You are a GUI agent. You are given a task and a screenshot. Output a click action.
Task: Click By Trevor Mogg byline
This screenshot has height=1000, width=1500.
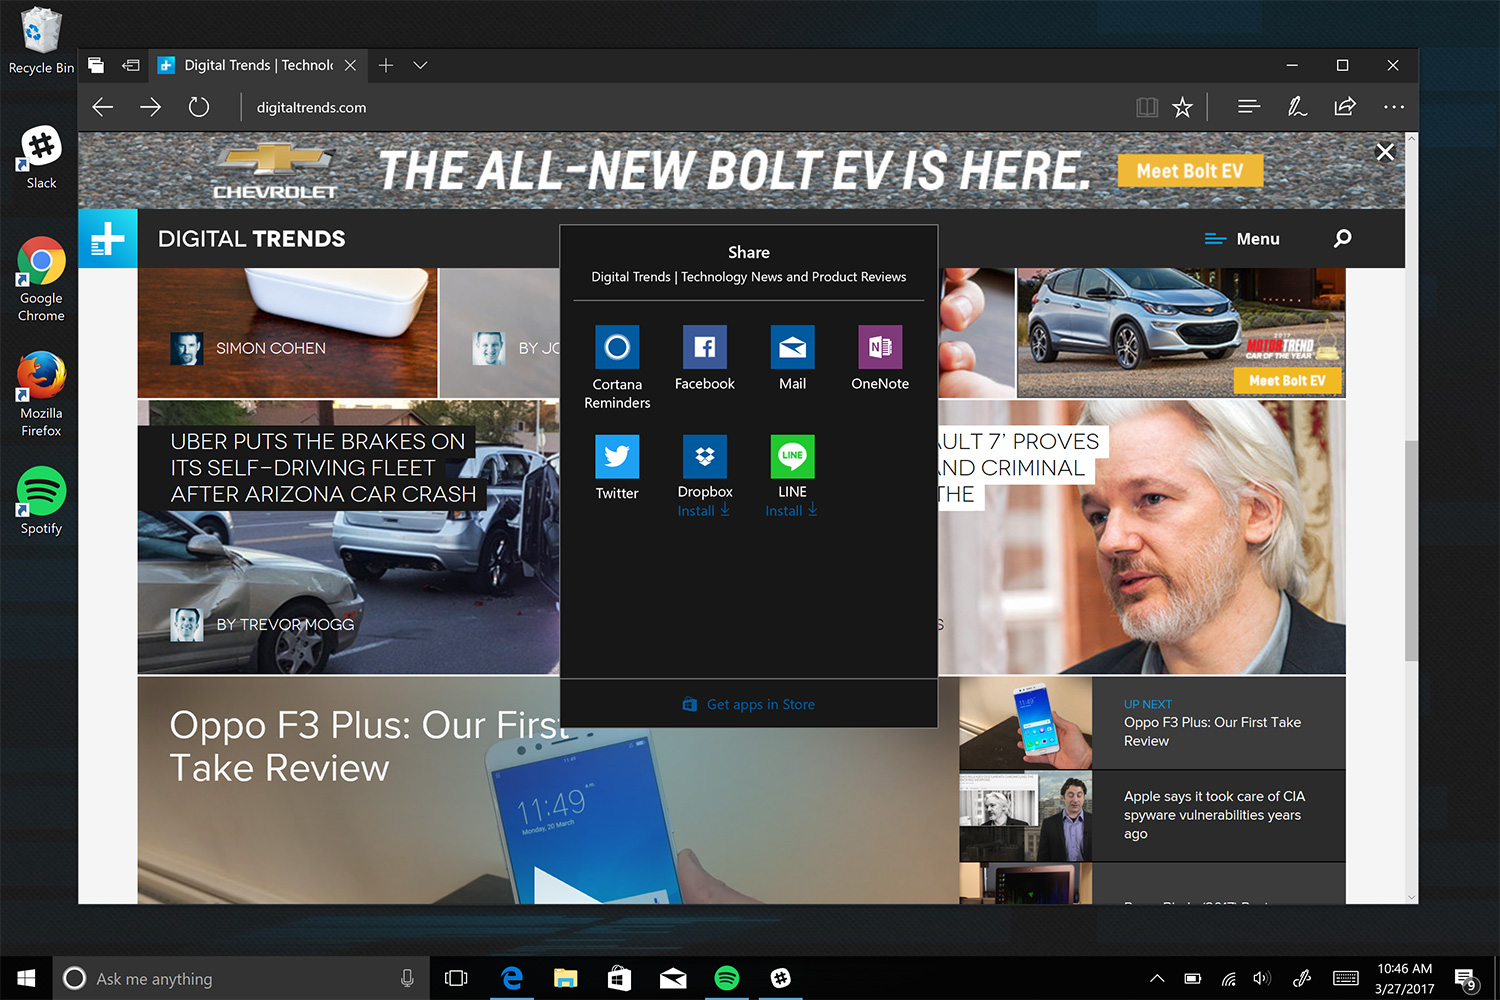coord(285,624)
